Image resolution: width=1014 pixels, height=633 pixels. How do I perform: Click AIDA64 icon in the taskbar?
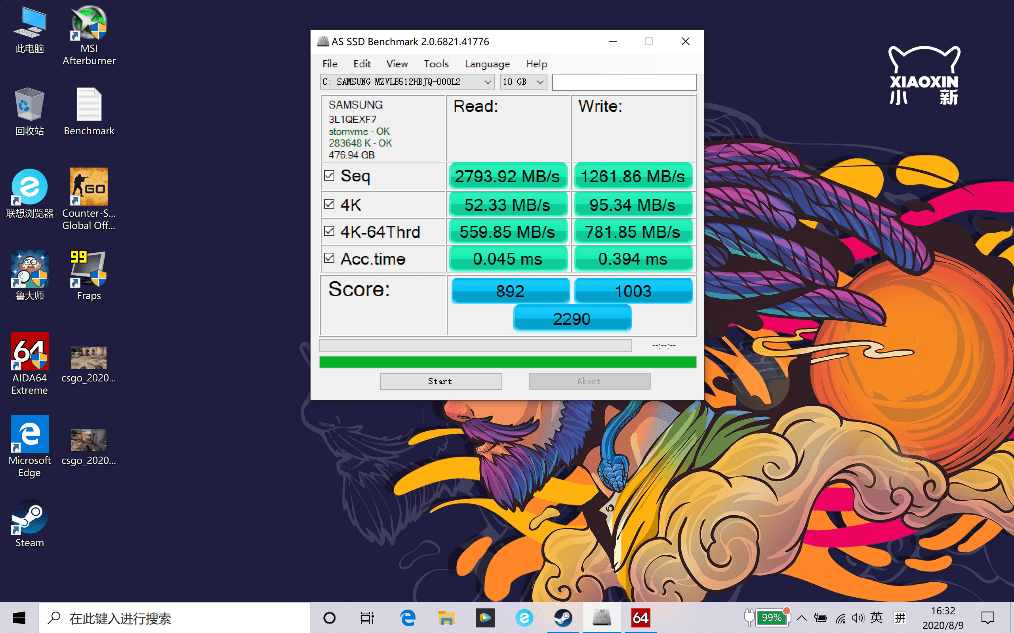point(640,618)
